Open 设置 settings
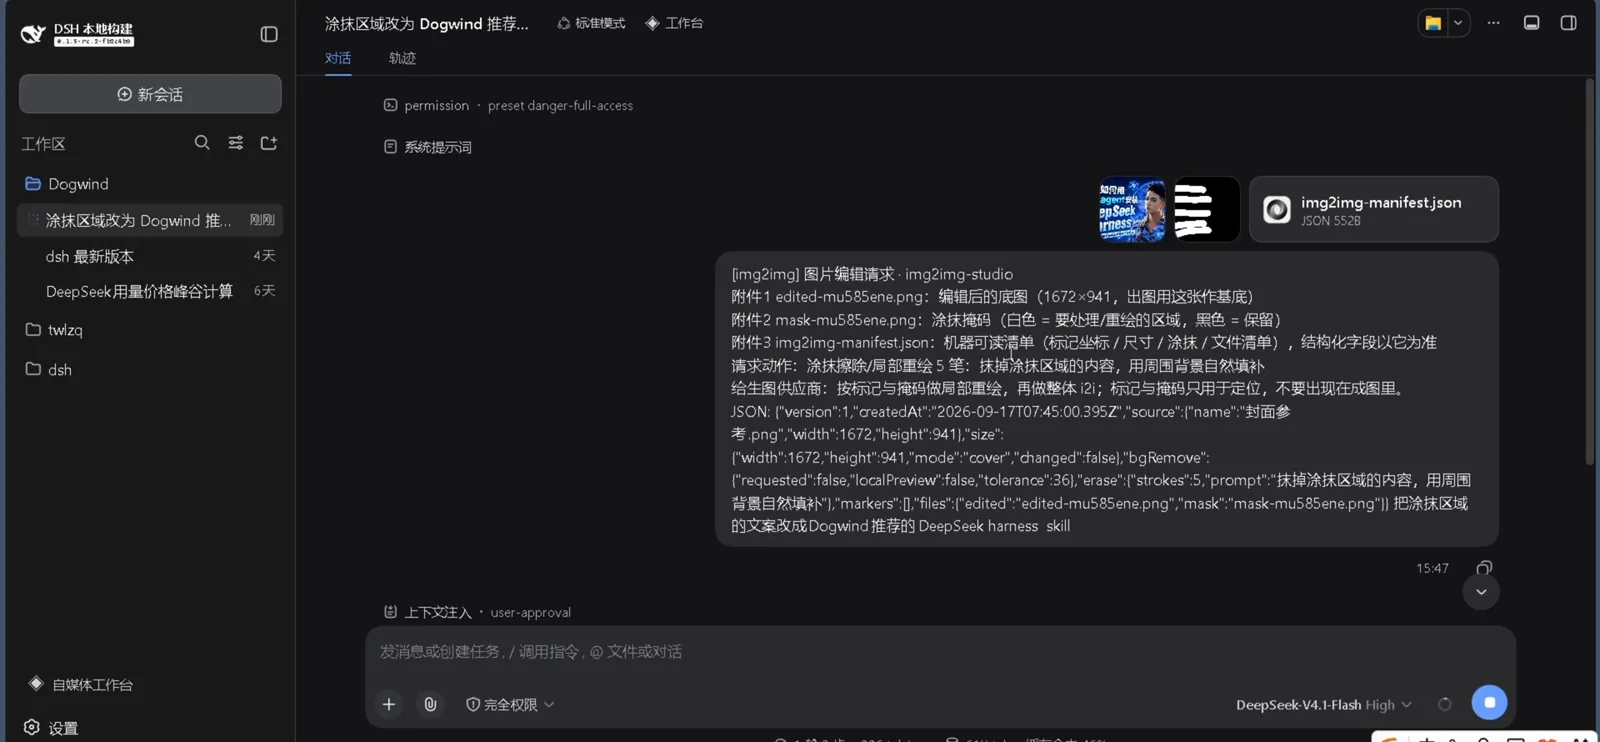 click(51, 728)
